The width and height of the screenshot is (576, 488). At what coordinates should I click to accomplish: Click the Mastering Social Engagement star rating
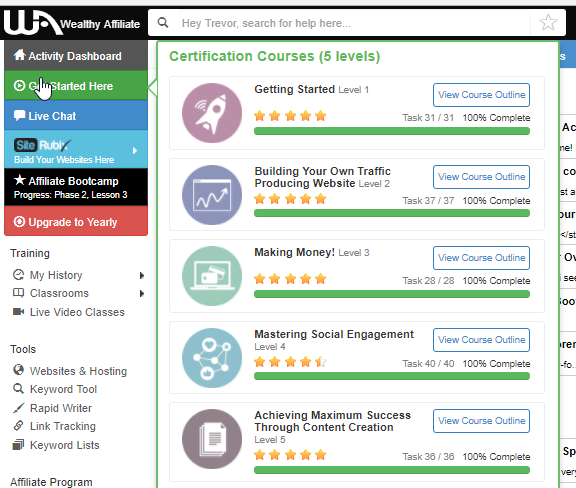pos(290,362)
